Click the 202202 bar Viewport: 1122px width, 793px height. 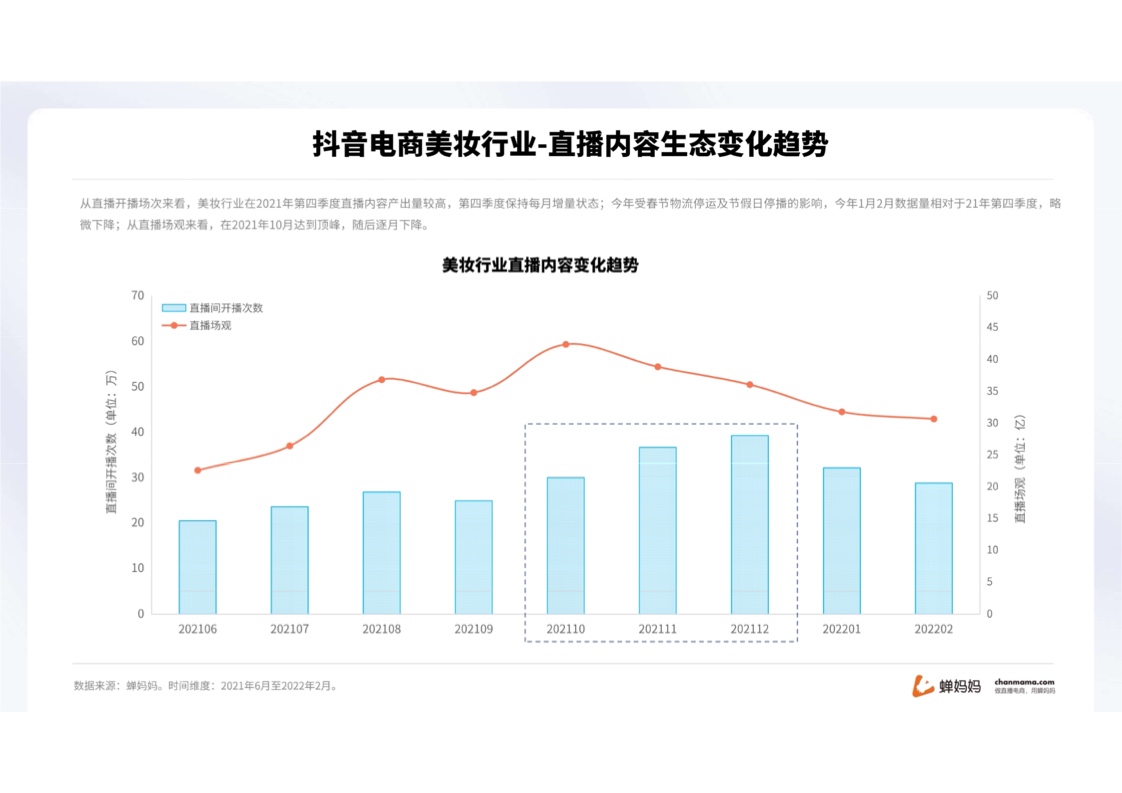(933, 548)
